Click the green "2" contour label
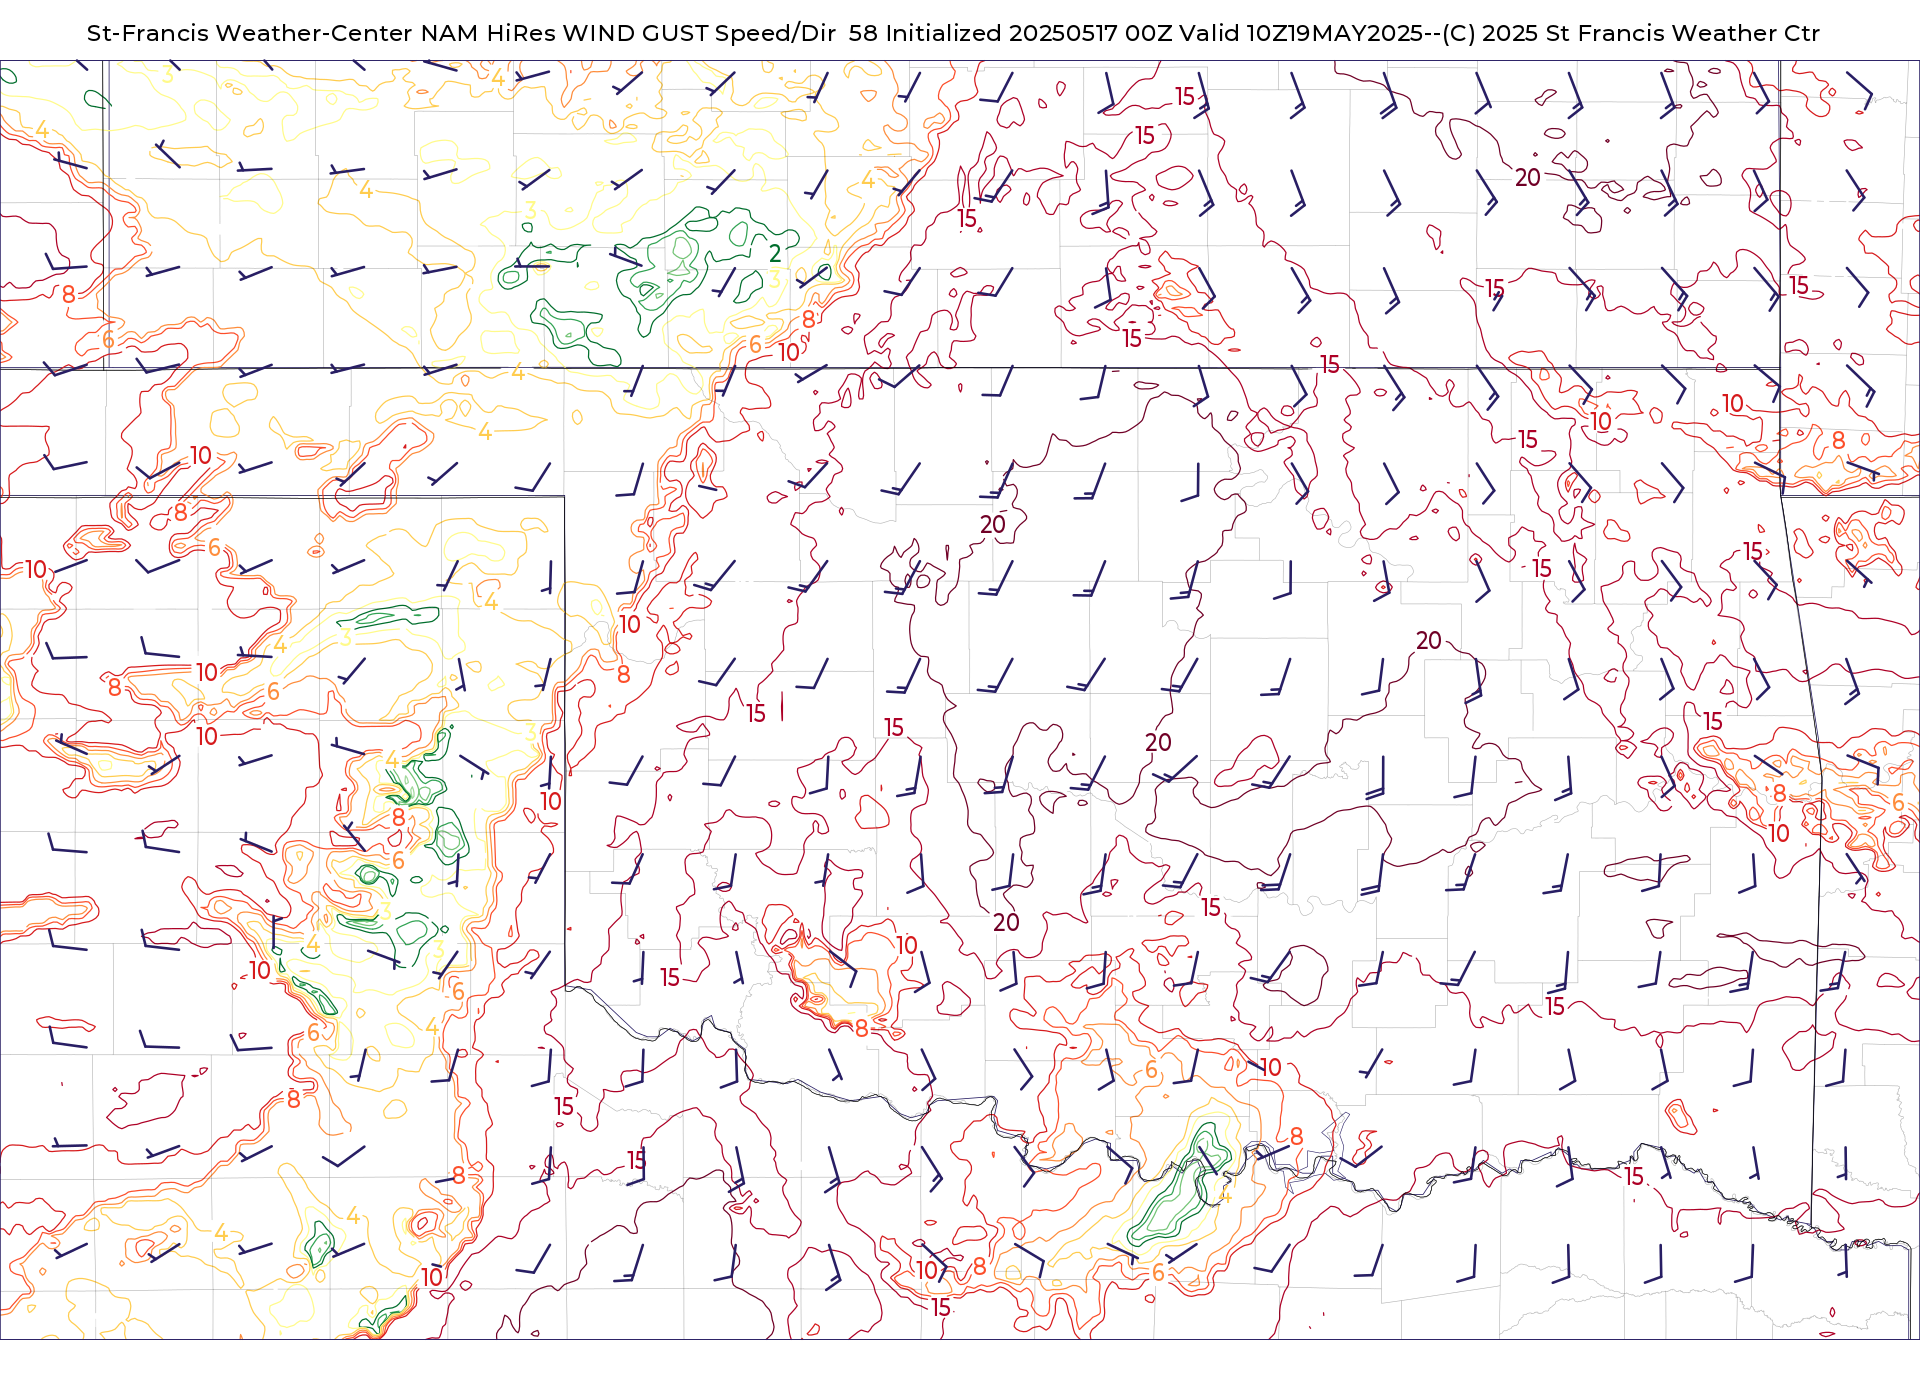The image size is (1920, 1400). tap(775, 254)
